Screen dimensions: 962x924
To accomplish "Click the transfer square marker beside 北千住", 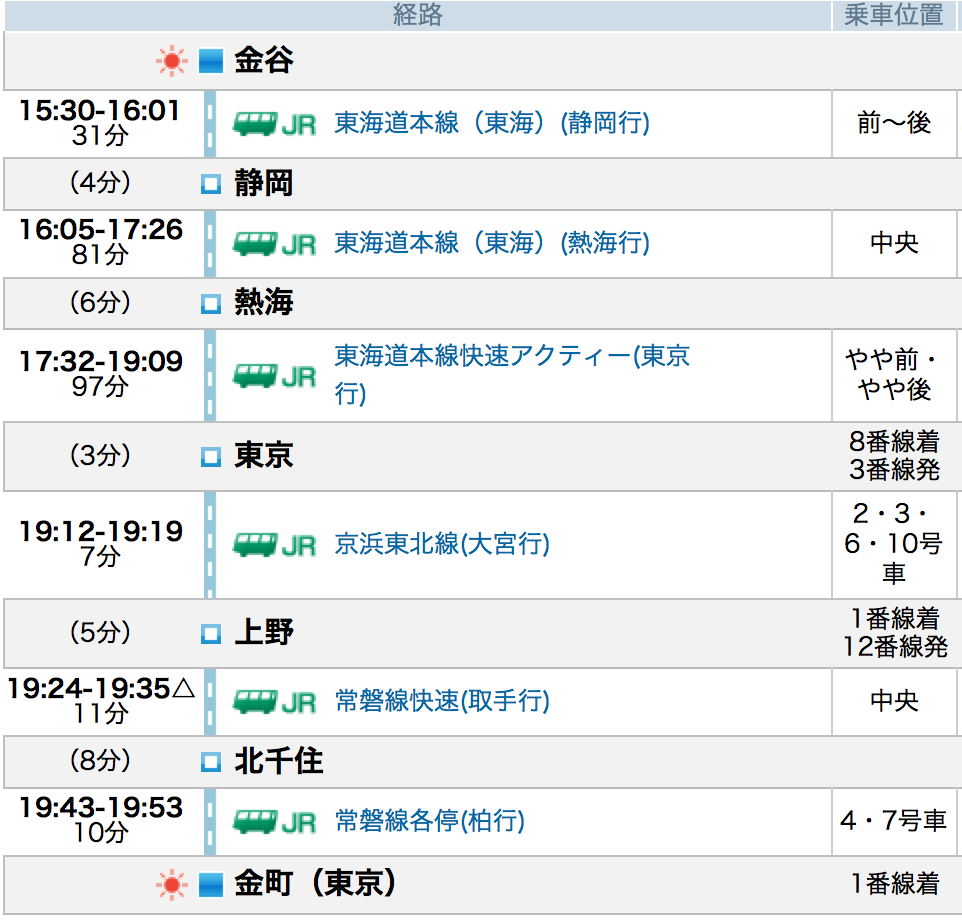I will [x=210, y=761].
